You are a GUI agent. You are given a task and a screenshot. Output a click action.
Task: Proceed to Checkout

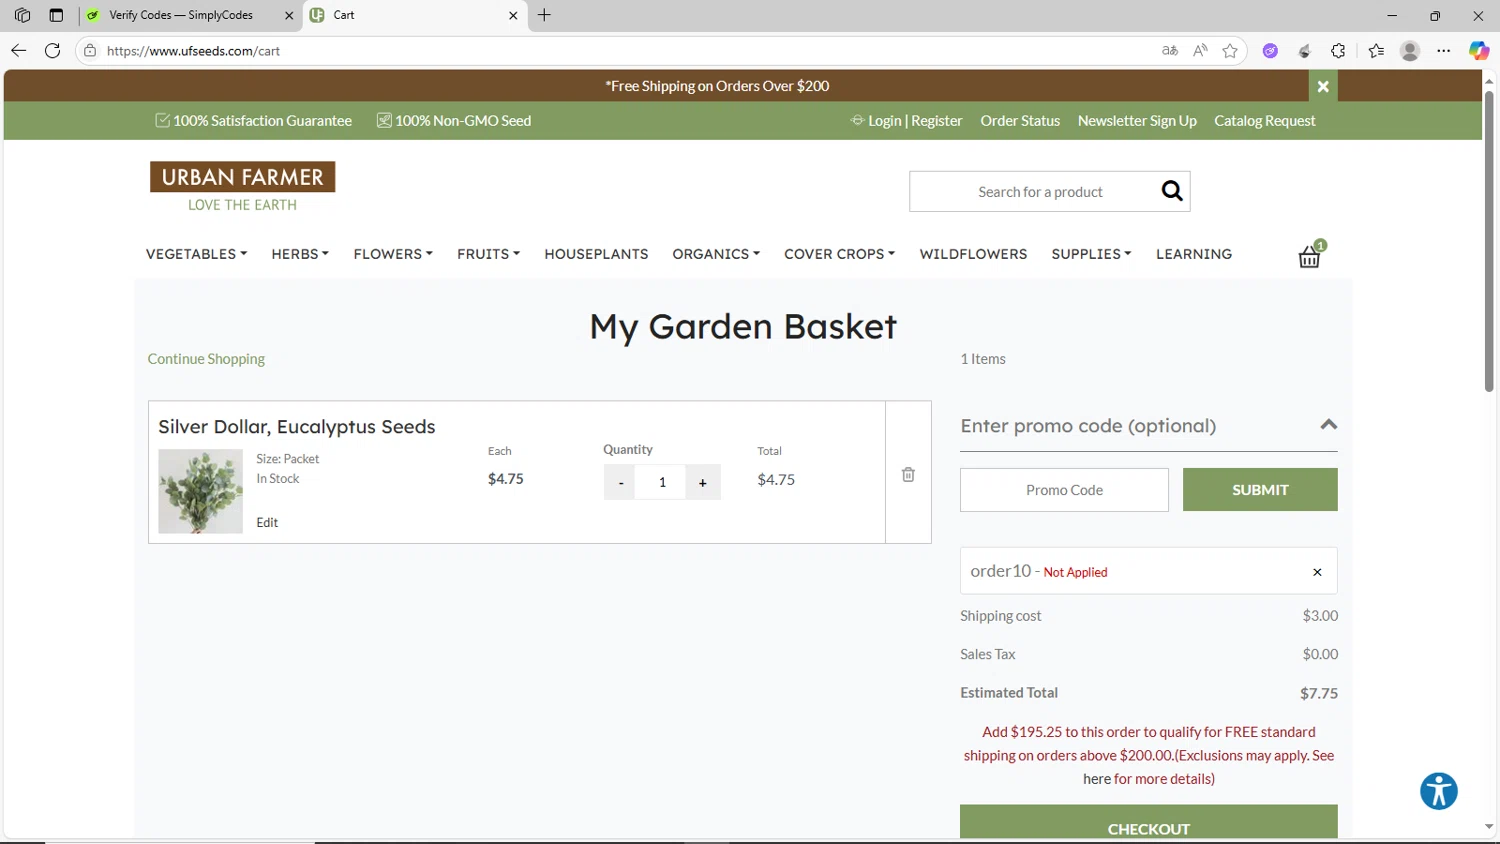click(x=1148, y=823)
